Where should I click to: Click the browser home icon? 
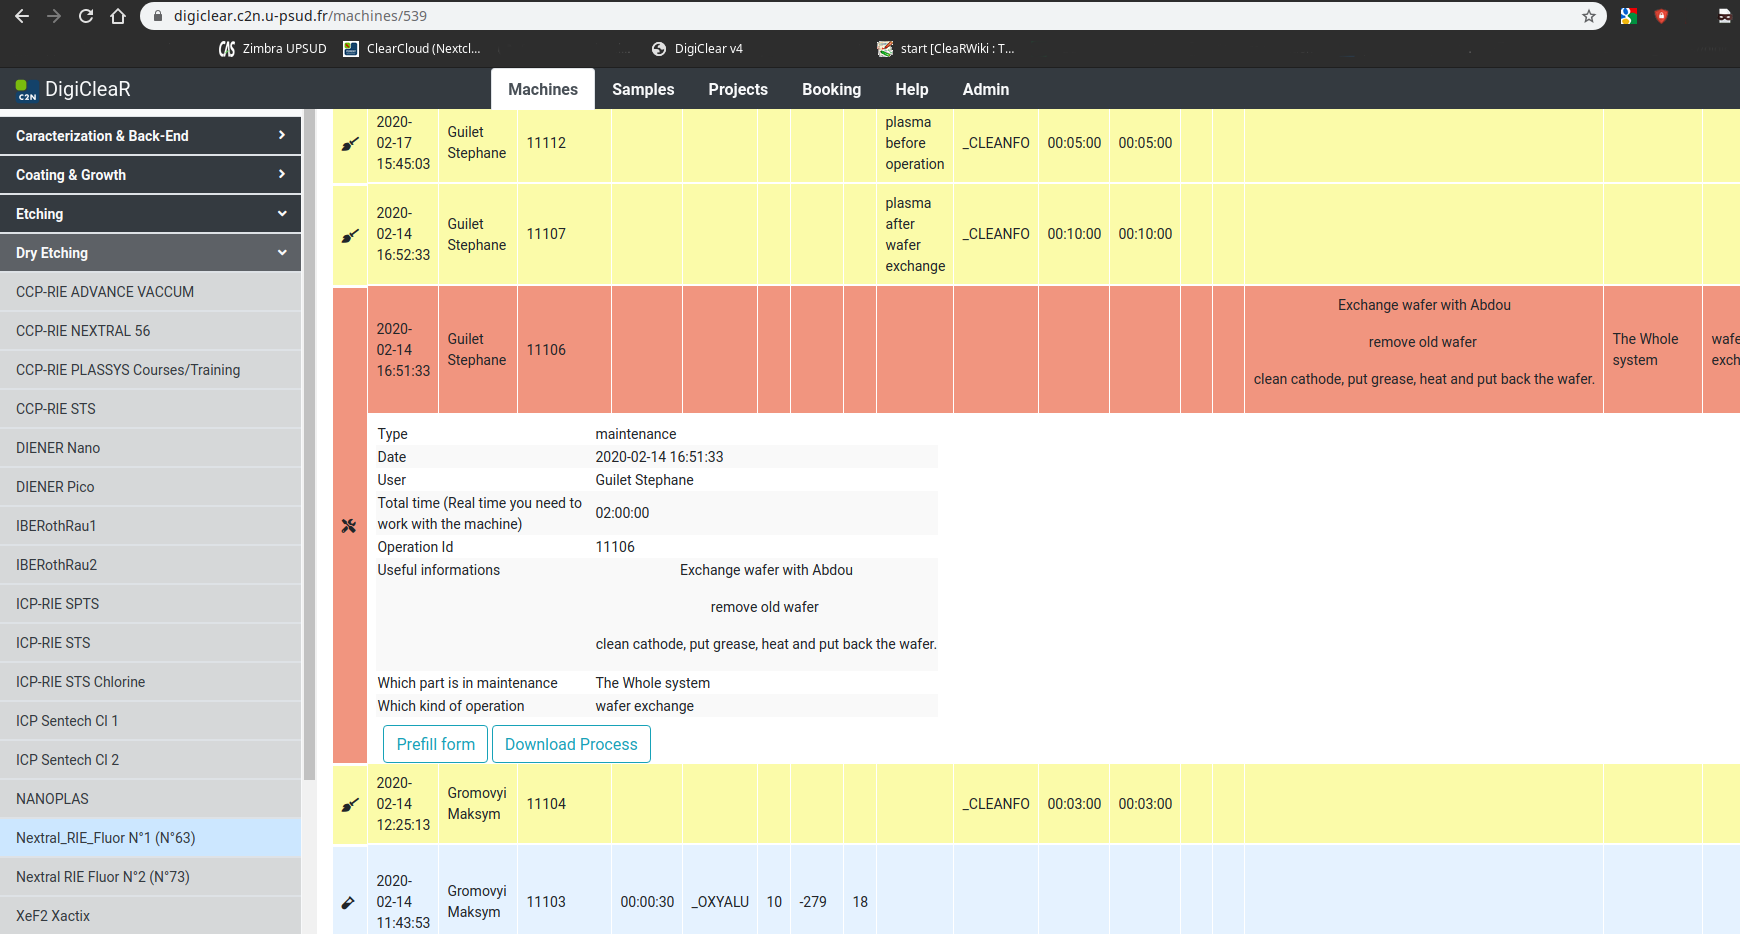[x=118, y=16]
